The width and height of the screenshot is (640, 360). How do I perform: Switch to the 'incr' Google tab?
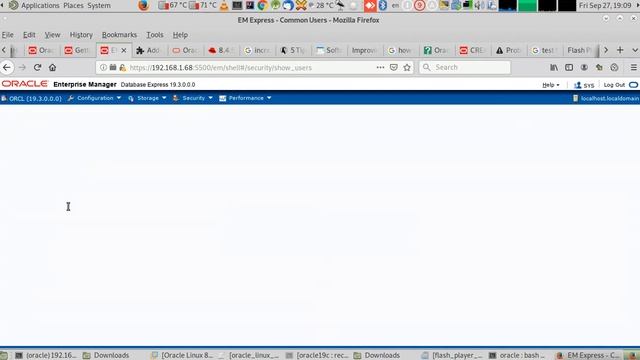pyautogui.click(x=257, y=50)
